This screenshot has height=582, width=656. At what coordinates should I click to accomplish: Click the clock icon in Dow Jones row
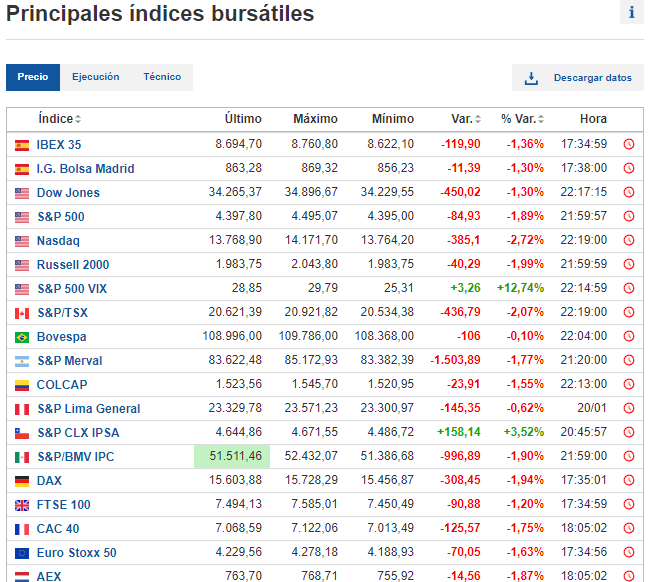coord(628,192)
